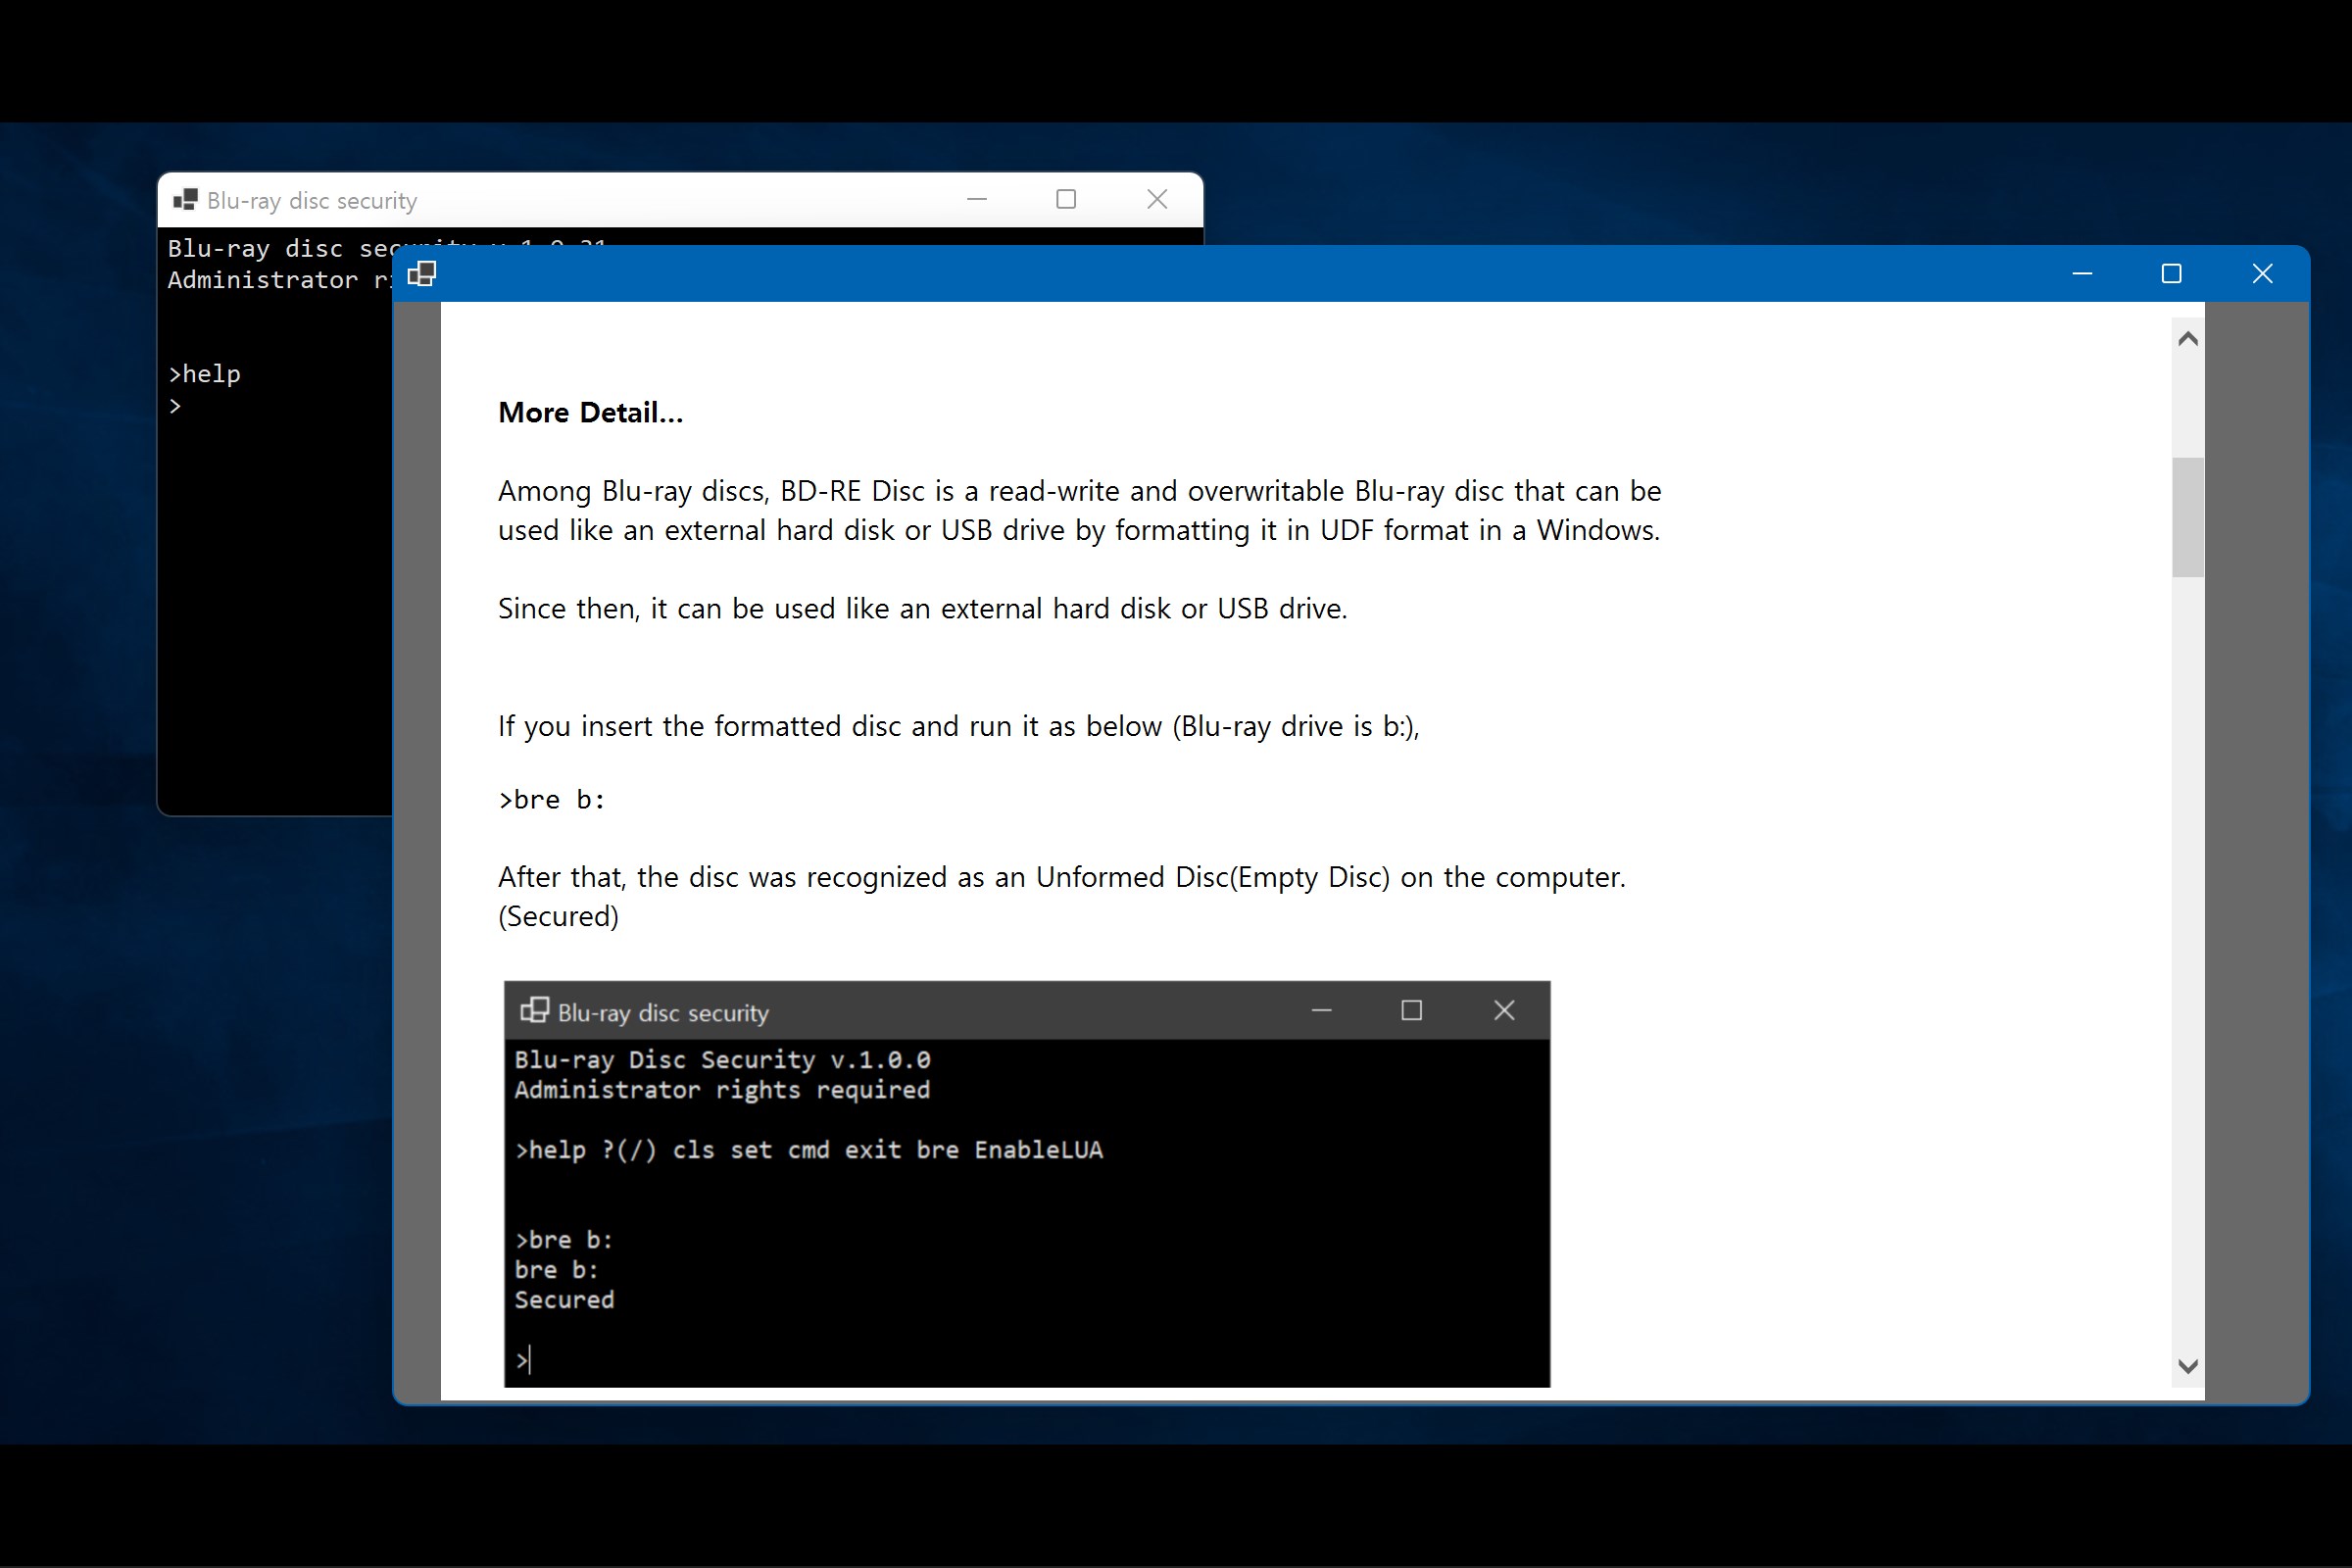
Task: Click the embedded console screenshot image
Action: click(1027, 1200)
